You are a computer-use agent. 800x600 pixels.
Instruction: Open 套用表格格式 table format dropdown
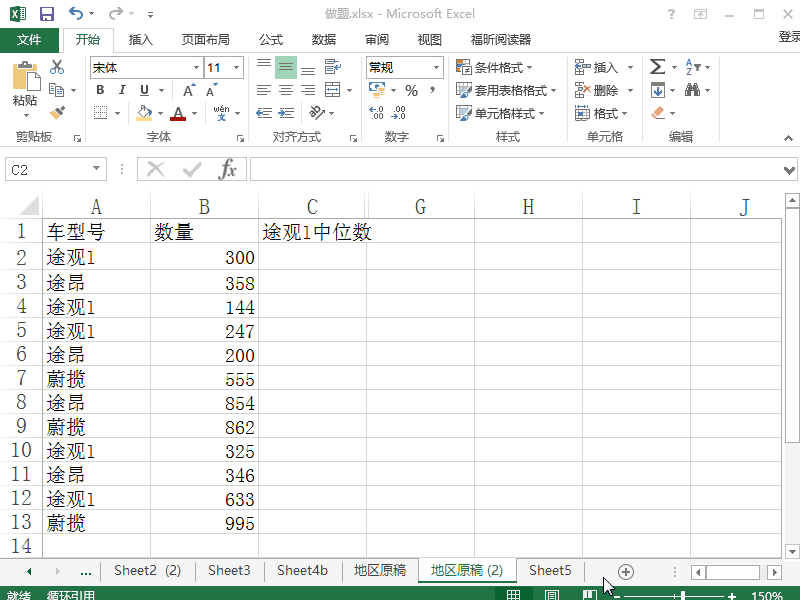[506, 90]
